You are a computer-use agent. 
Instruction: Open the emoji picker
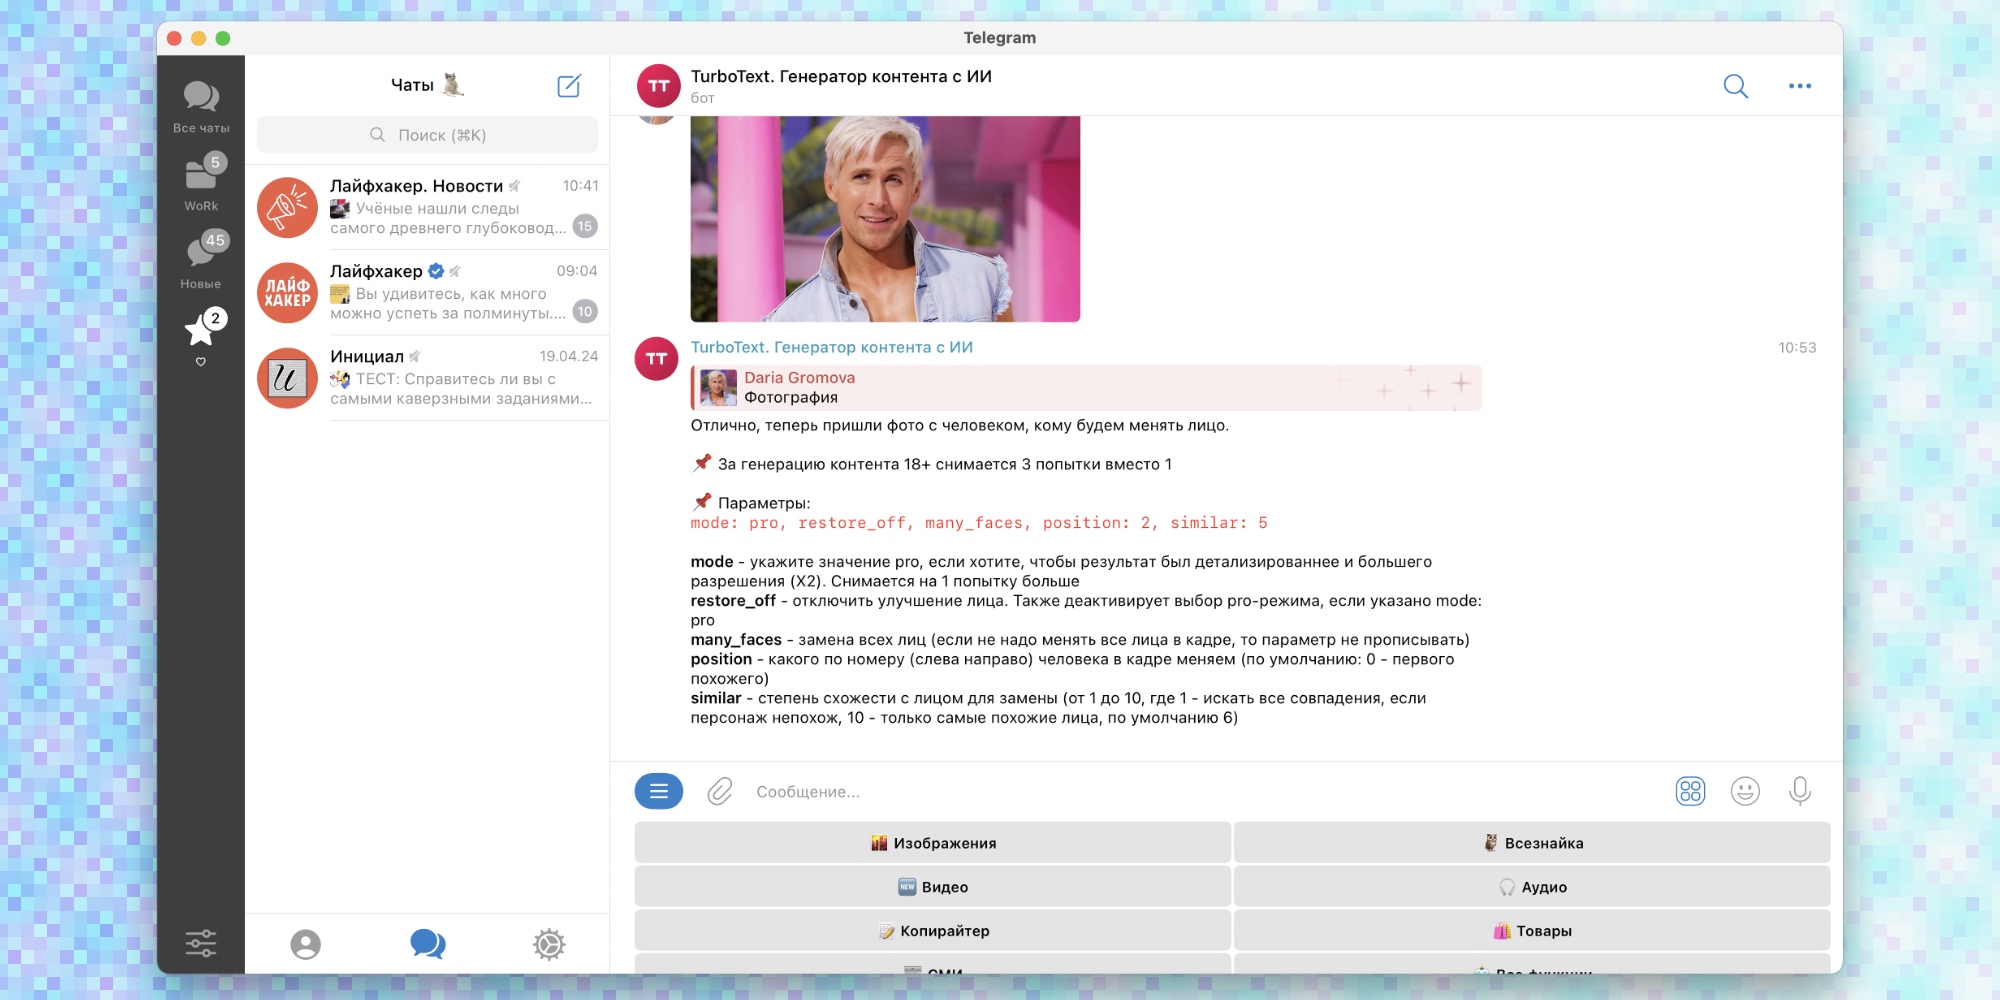pos(1744,790)
